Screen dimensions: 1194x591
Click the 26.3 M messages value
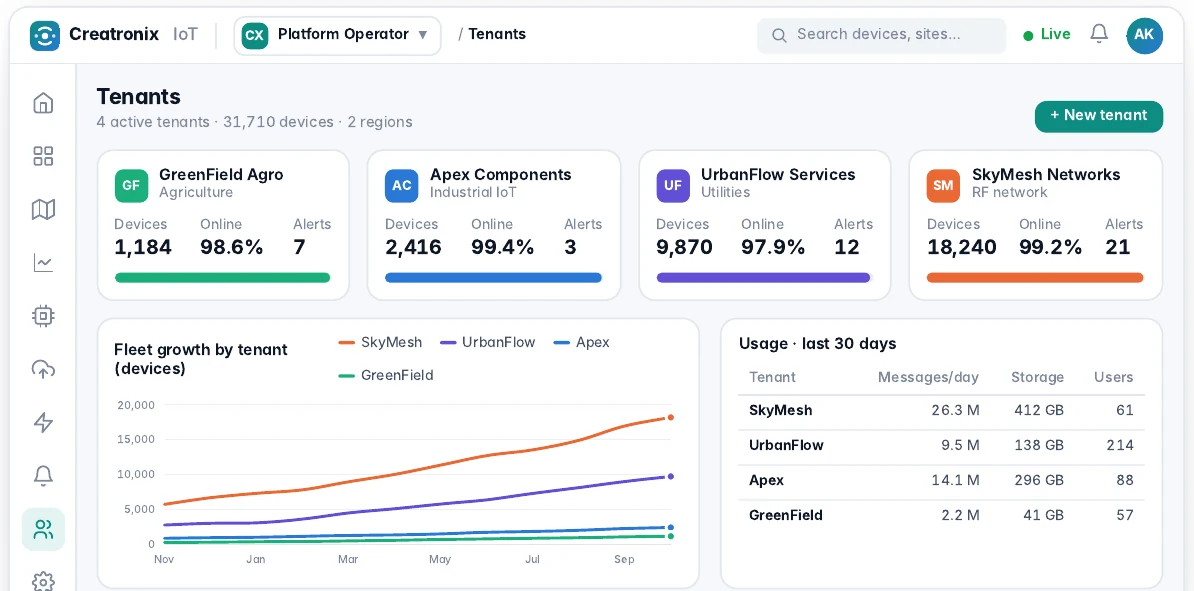click(955, 411)
